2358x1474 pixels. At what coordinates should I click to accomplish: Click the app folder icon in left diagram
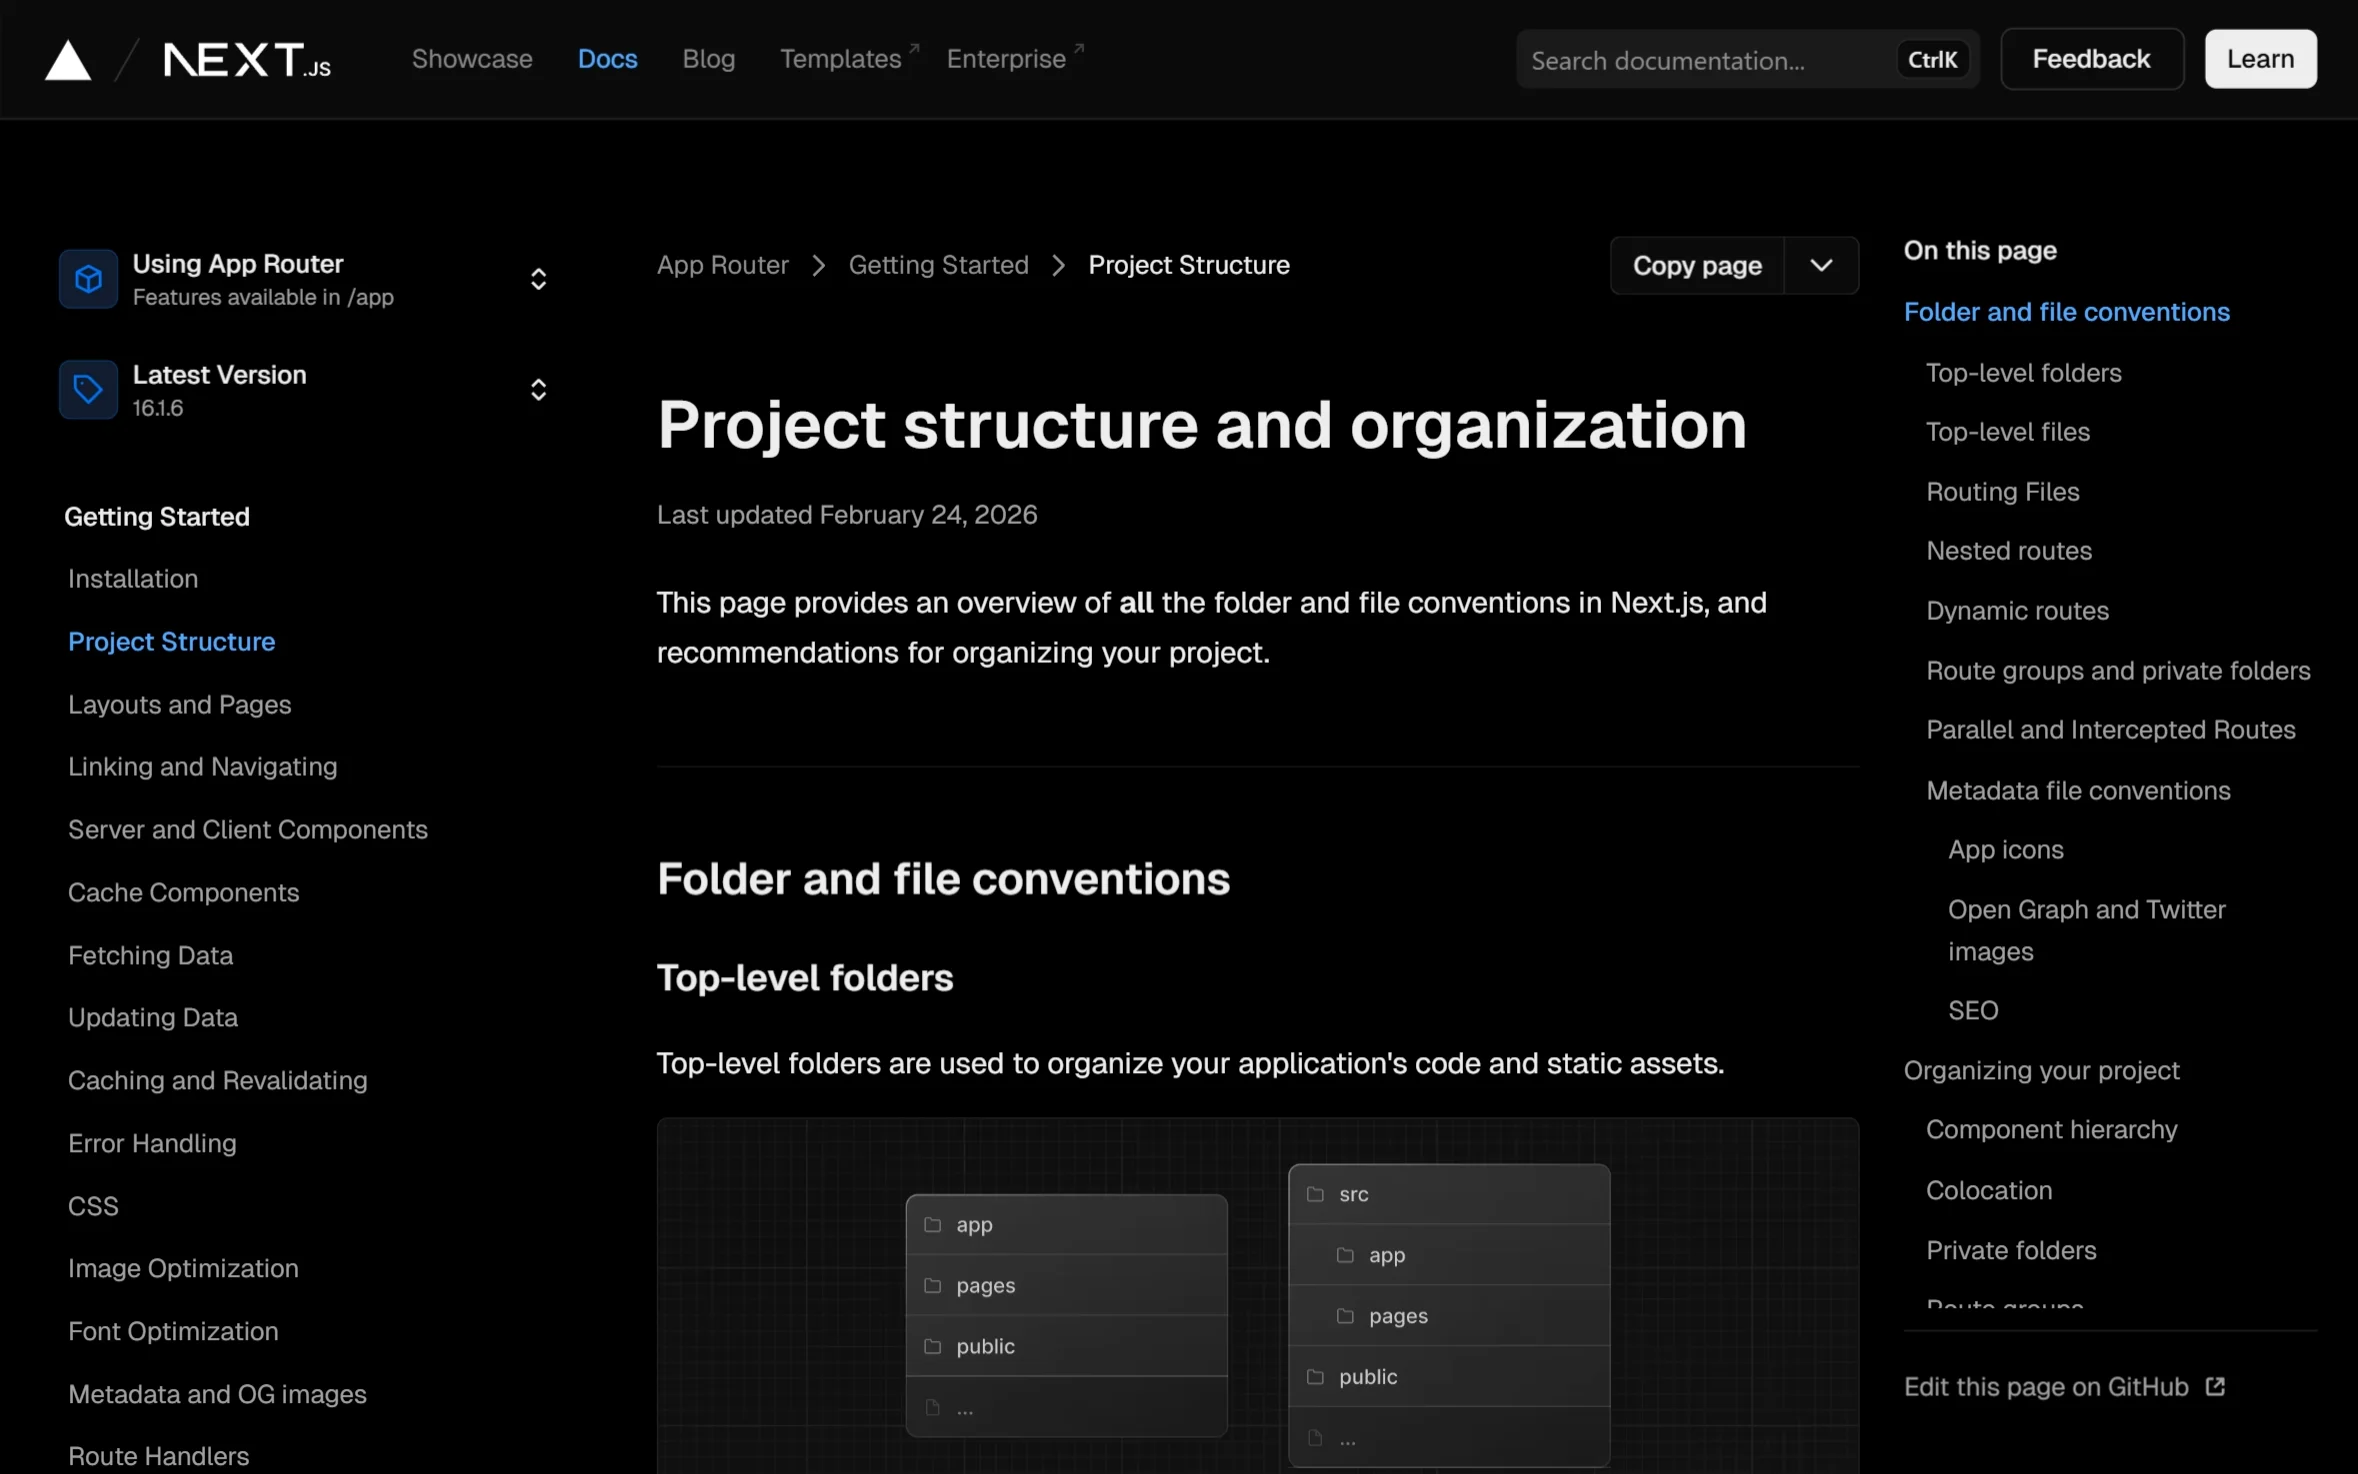coord(932,1225)
